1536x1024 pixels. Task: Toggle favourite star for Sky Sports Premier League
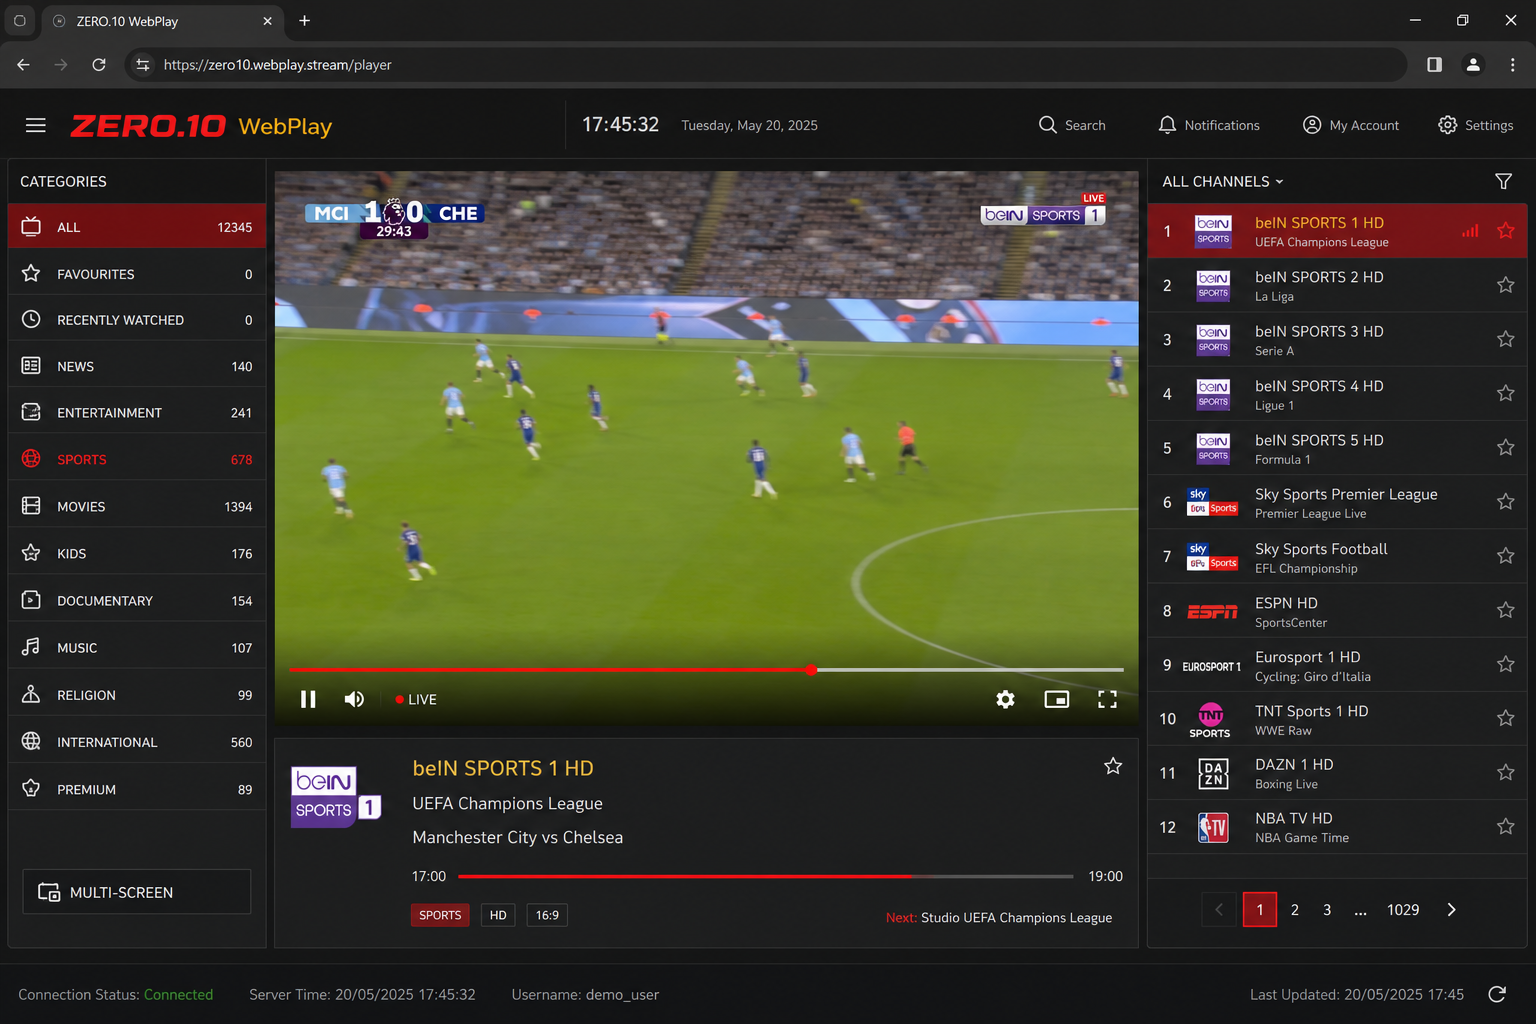[1505, 502]
